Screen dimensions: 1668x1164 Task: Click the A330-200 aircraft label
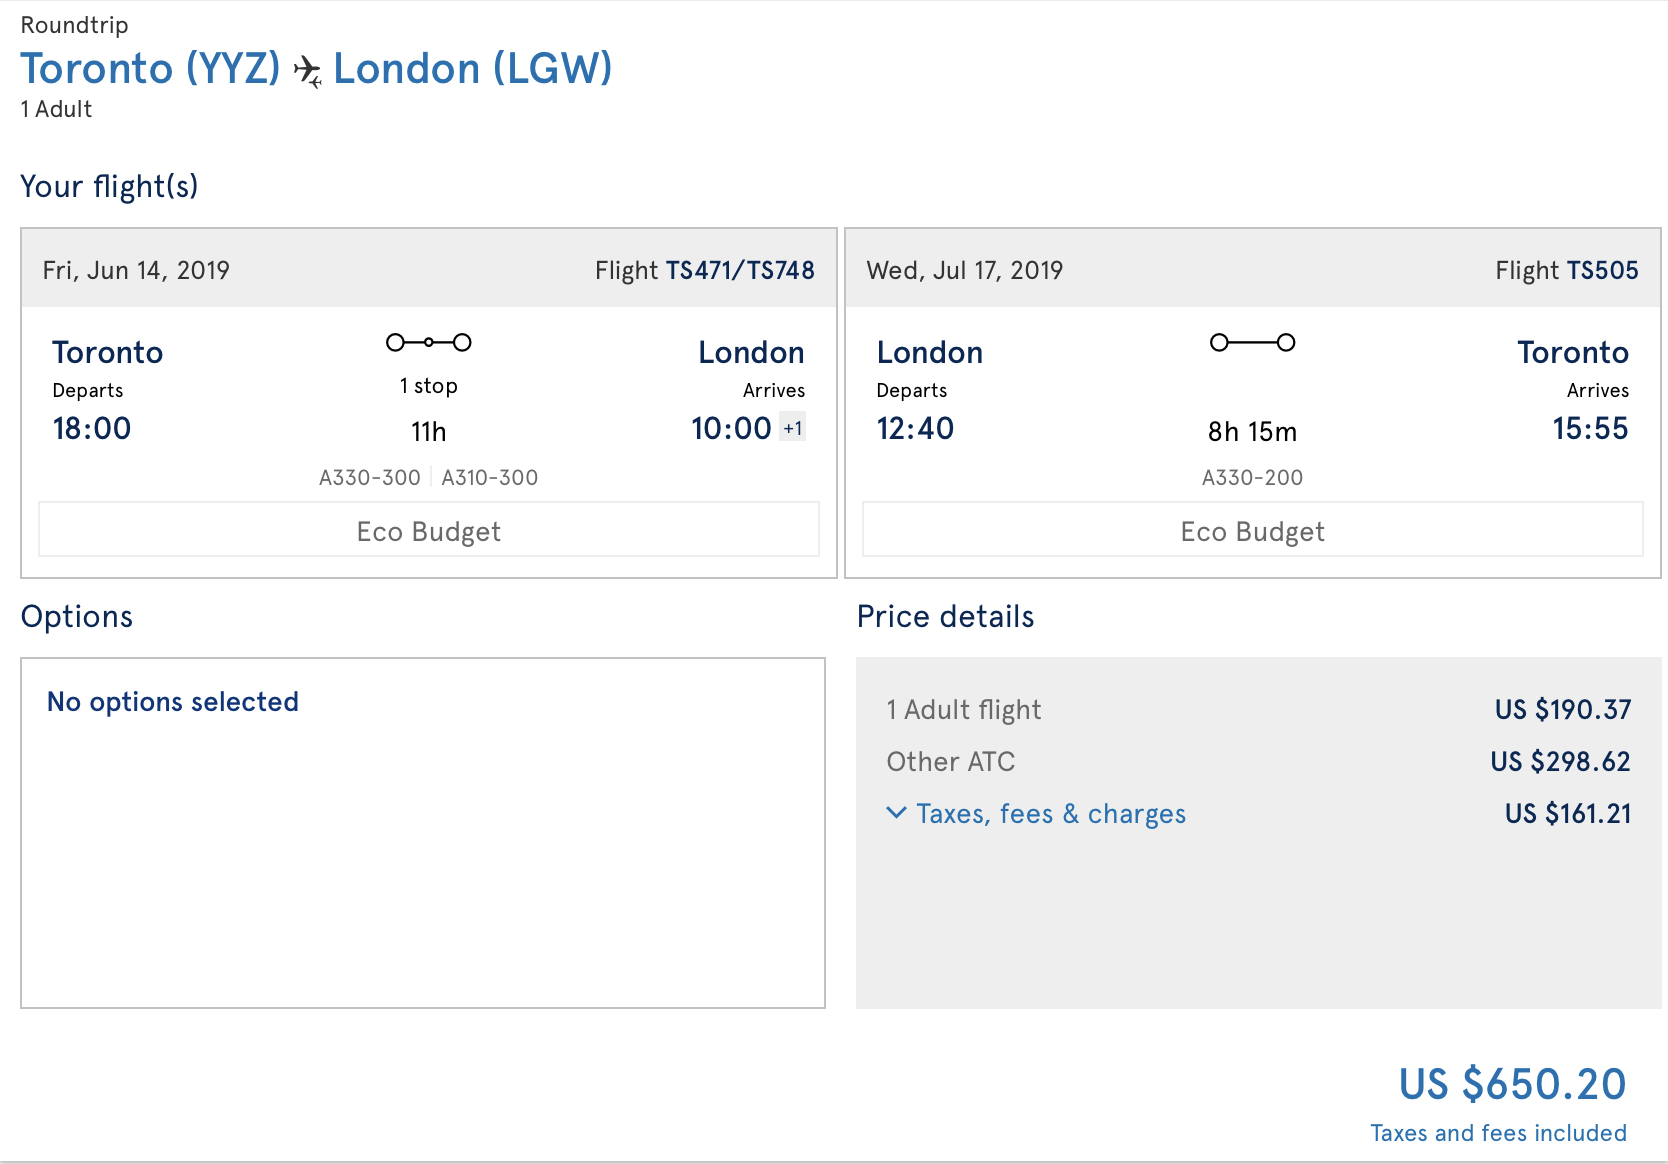(1252, 478)
